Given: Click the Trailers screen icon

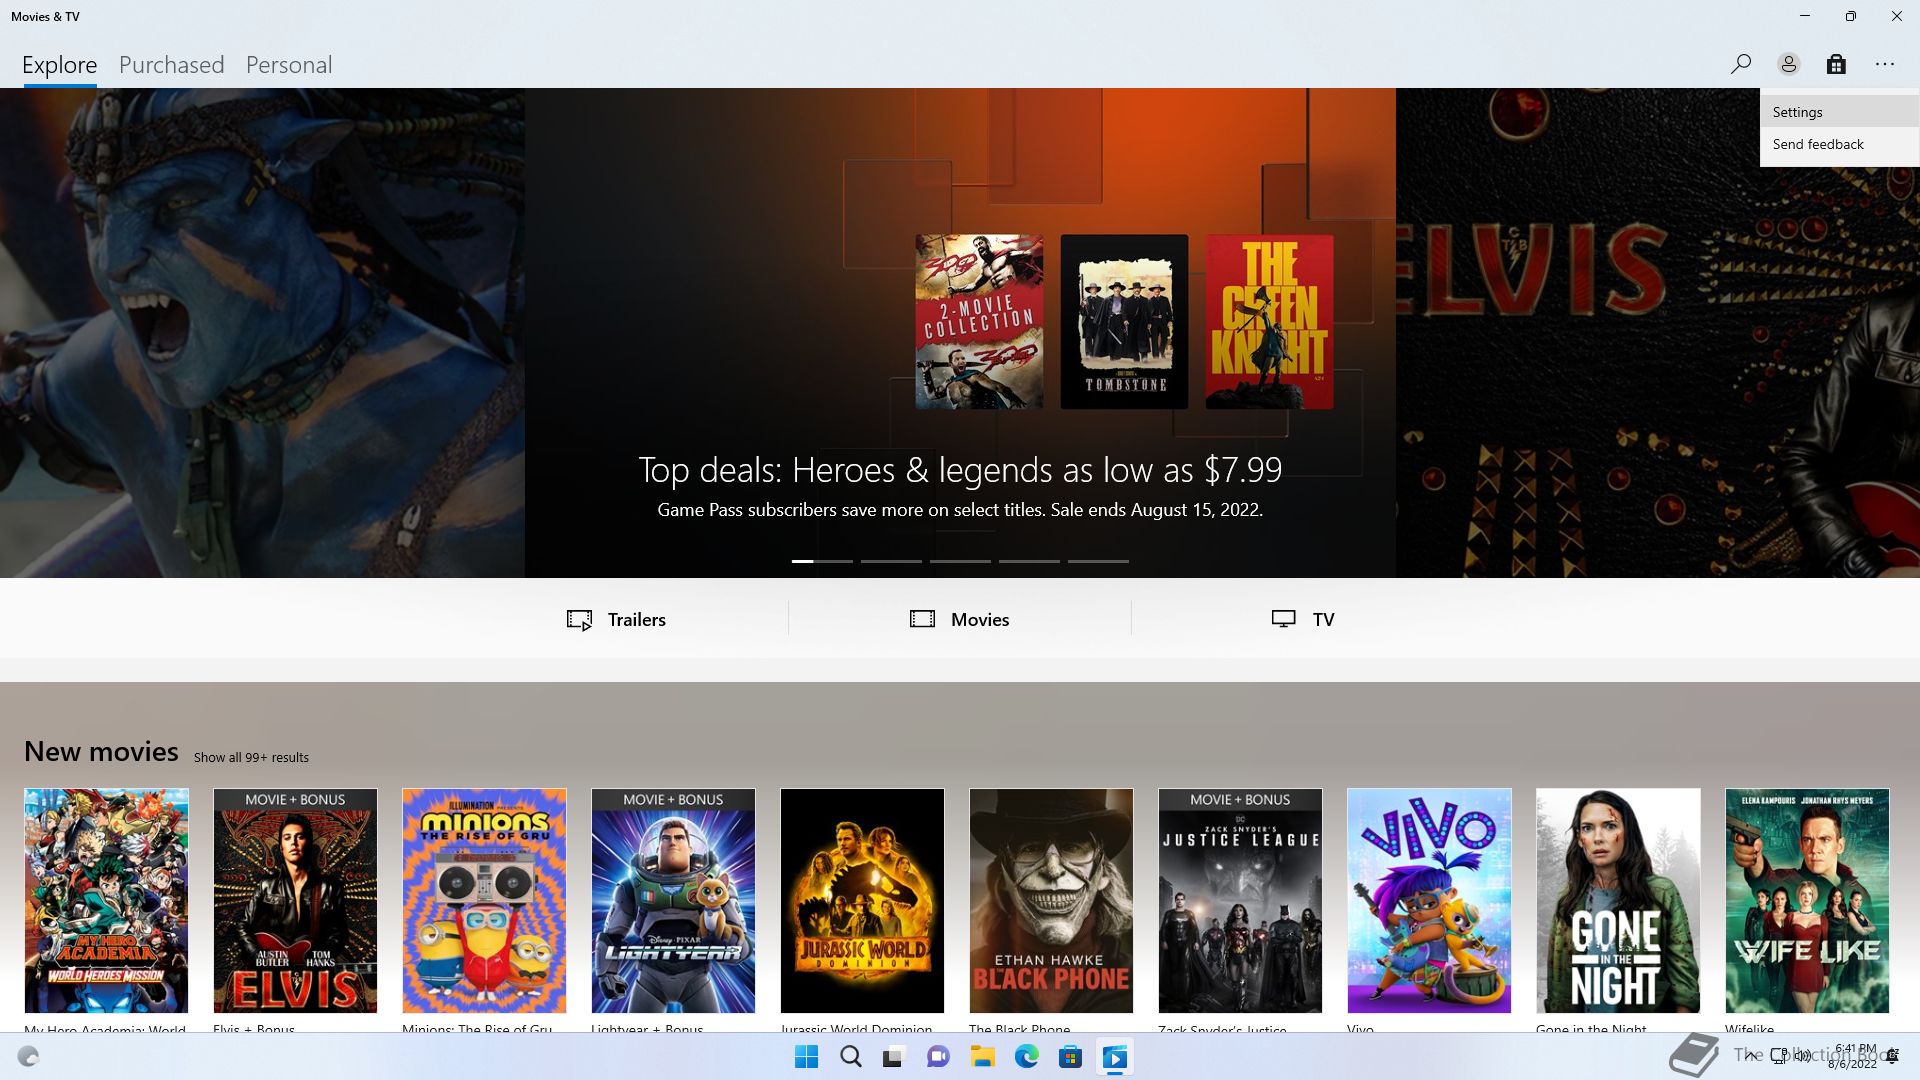Looking at the screenshot, I should (x=579, y=620).
